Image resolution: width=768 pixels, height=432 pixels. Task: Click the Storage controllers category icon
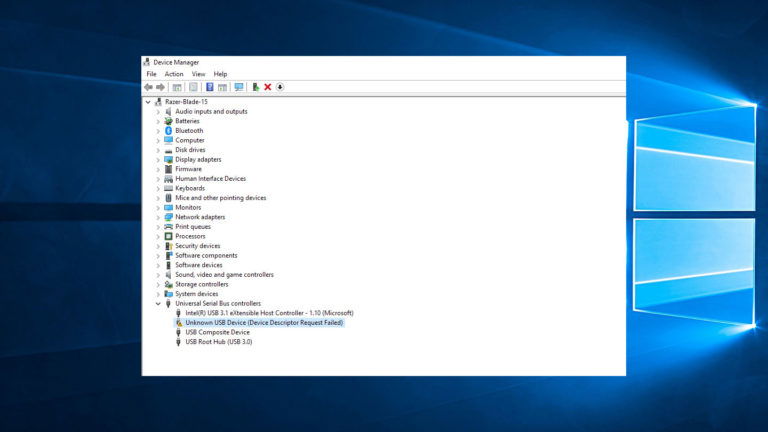[x=168, y=284]
